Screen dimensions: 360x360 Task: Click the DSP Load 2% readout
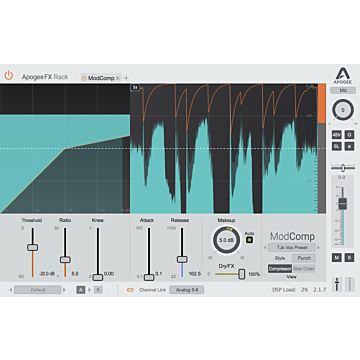point(290,290)
